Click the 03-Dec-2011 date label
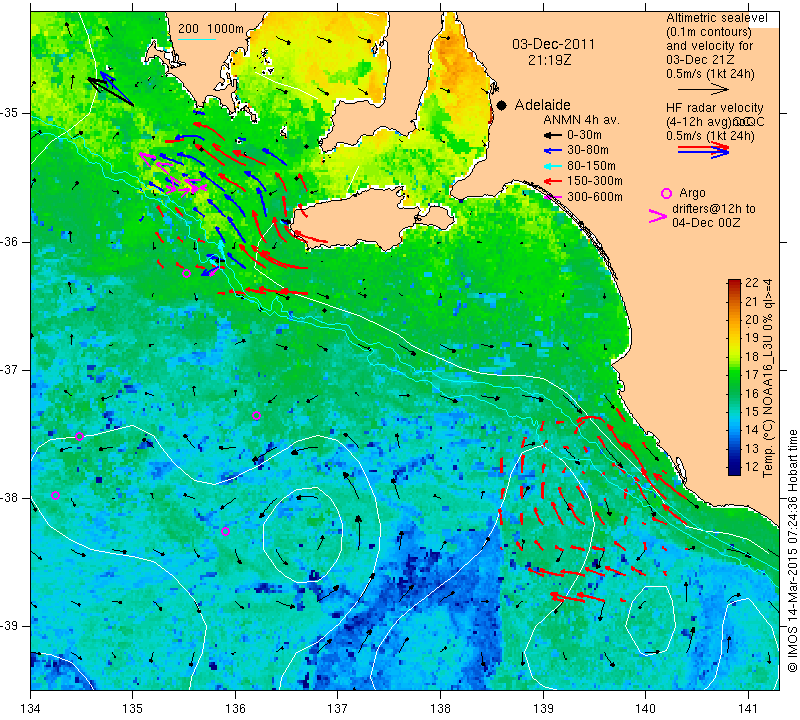The width and height of the screenshot is (800, 720). coord(554,44)
